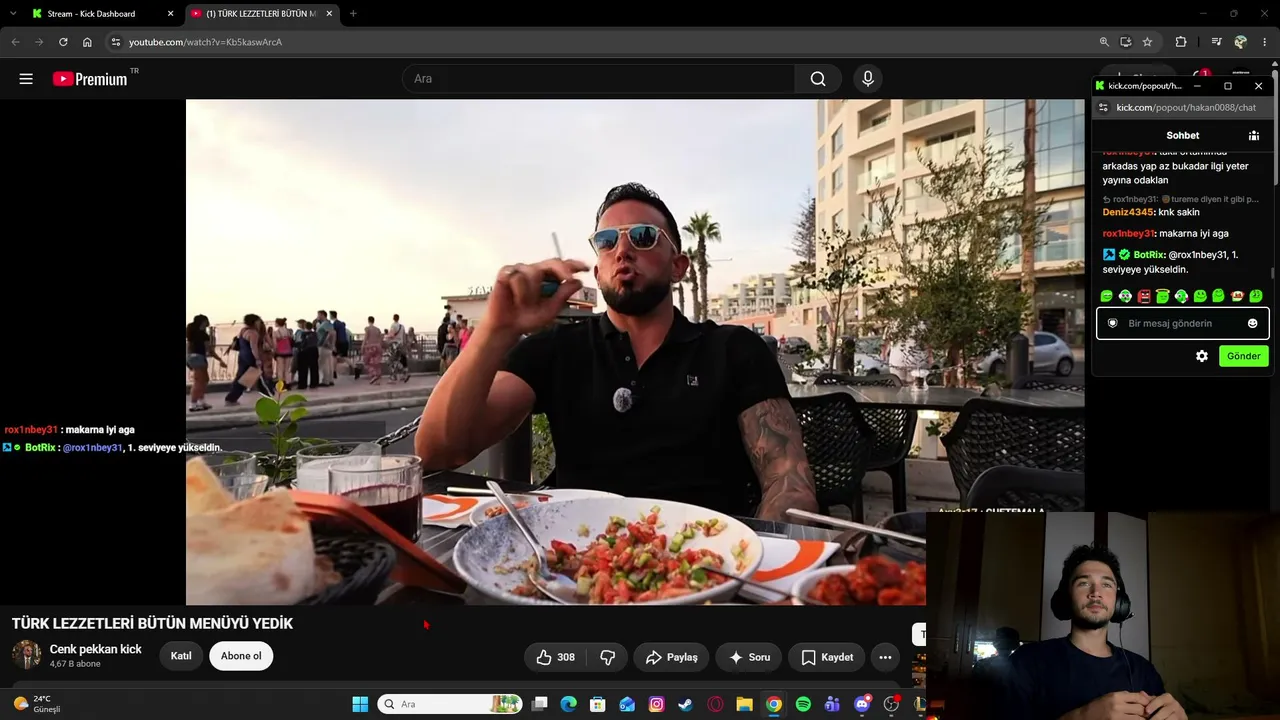
Task: Open Chrome profile avatar
Action: pos(1241,42)
